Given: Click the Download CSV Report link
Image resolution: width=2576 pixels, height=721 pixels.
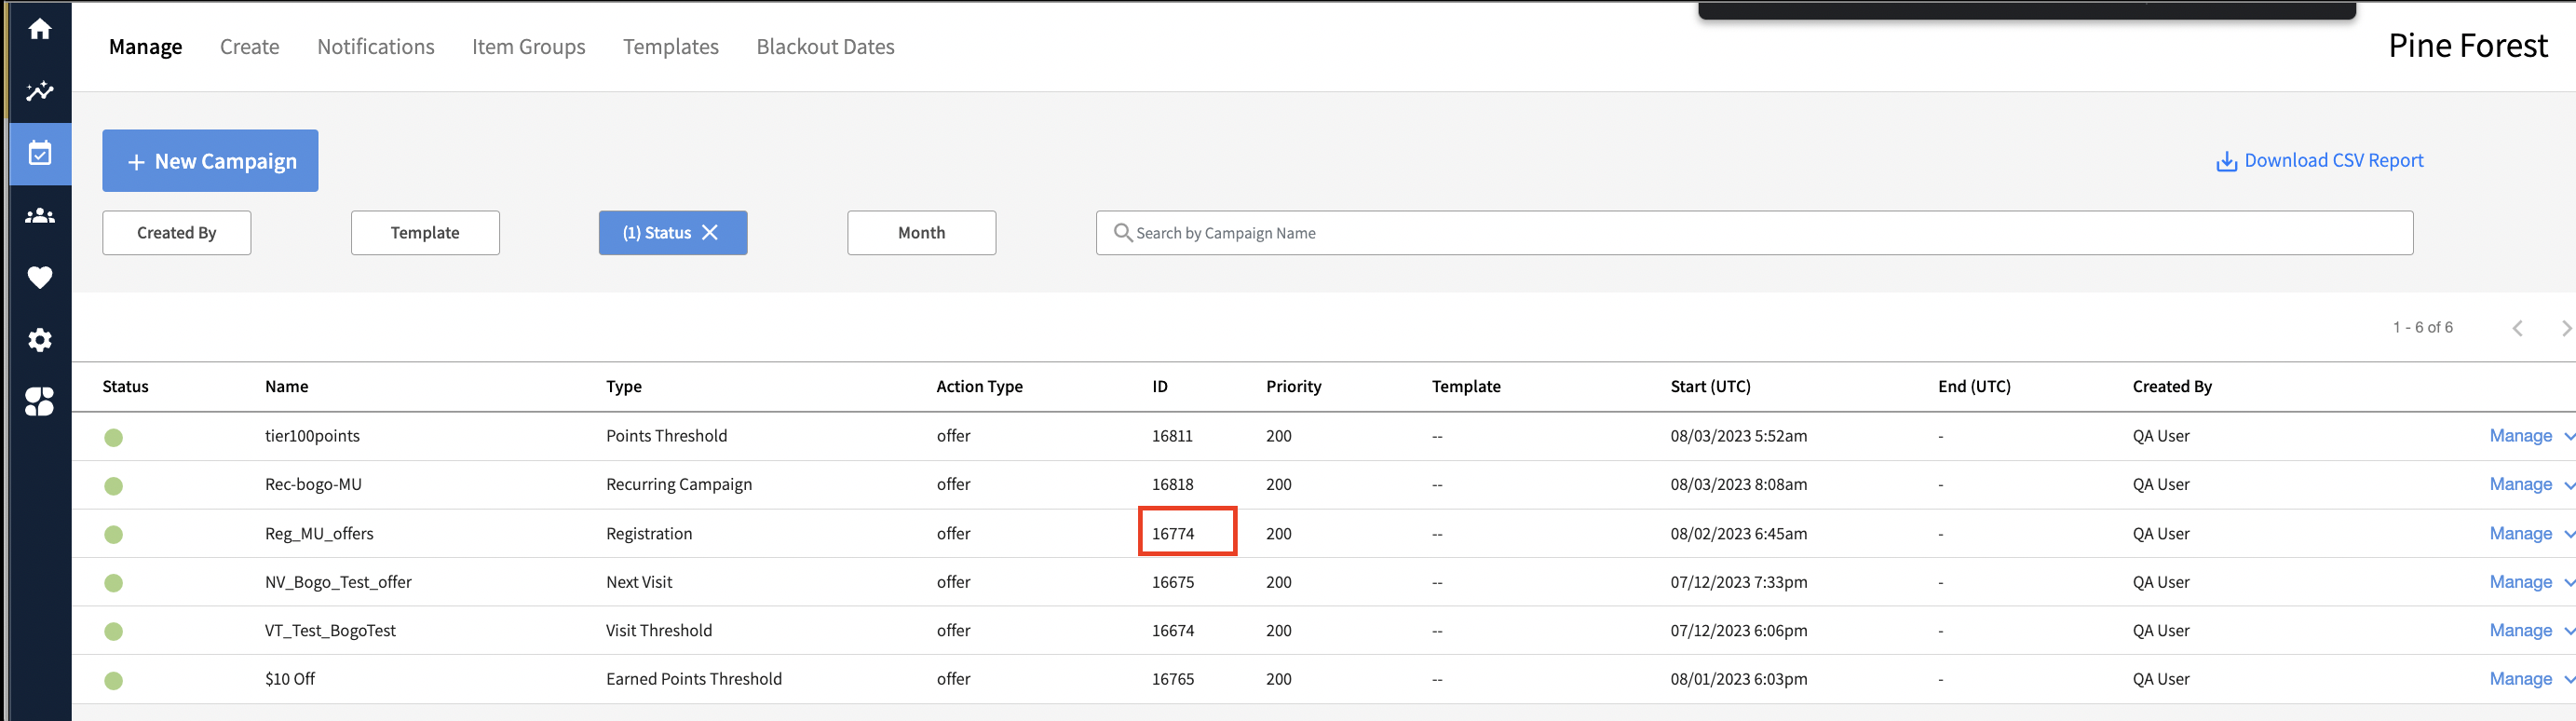Looking at the screenshot, I should pyautogui.click(x=2320, y=161).
